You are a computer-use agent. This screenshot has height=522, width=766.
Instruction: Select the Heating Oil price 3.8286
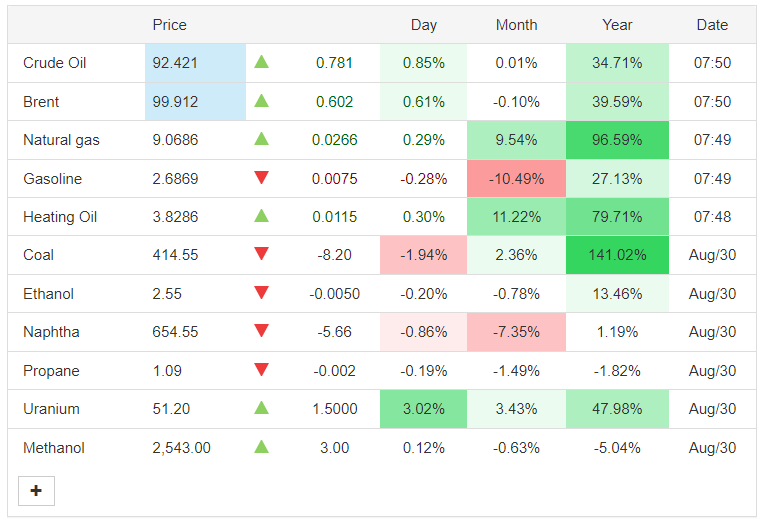[x=175, y=217]
